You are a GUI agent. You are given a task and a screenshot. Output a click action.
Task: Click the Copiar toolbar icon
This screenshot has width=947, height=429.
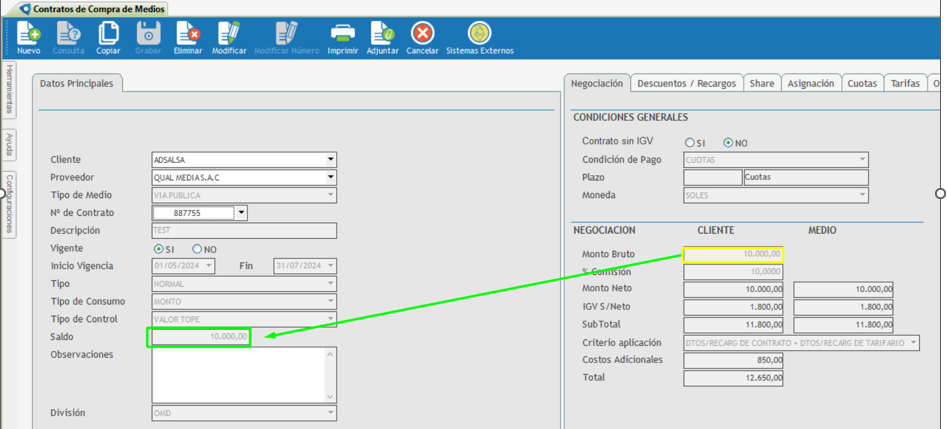click(x=108, y=33)
